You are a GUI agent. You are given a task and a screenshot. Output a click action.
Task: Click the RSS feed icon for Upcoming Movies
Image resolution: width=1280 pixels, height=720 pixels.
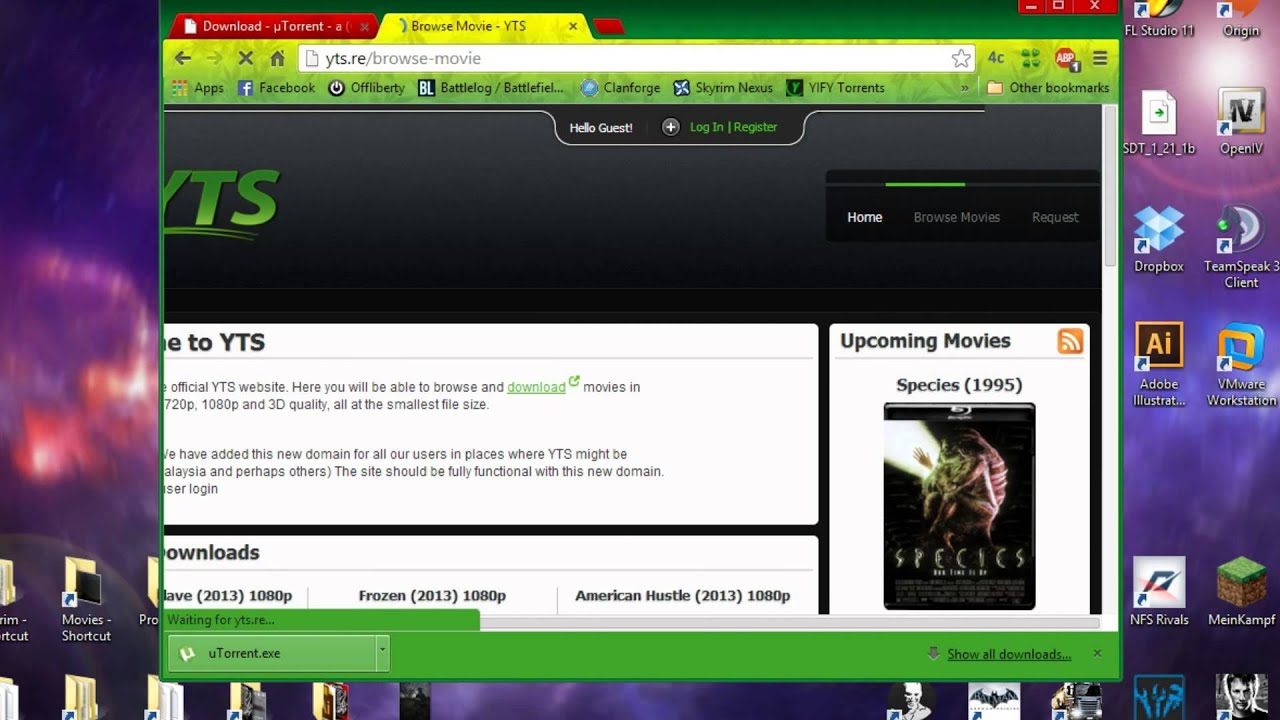(x=1070, y=341)
